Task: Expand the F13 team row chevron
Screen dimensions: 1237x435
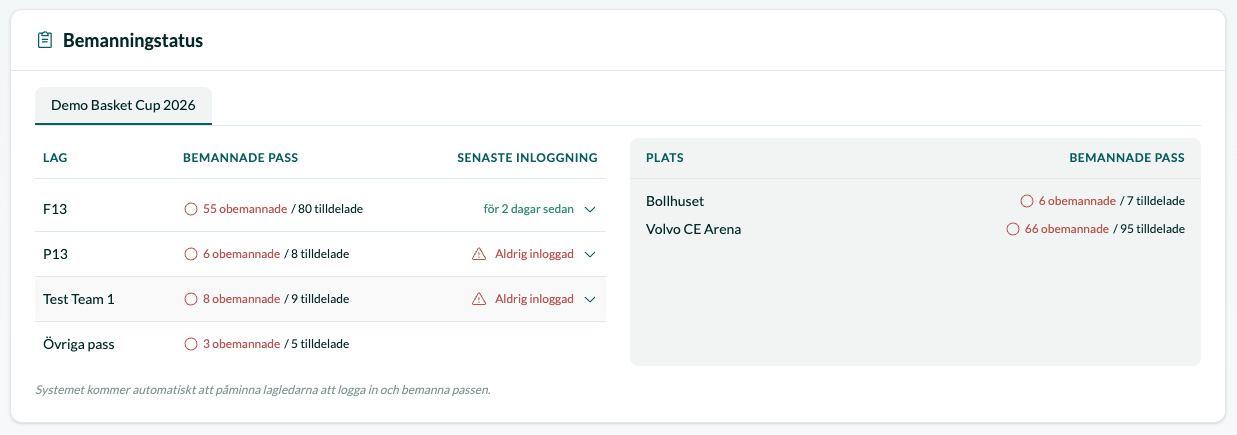Action: pyautogui.click(x=590, y=209)
